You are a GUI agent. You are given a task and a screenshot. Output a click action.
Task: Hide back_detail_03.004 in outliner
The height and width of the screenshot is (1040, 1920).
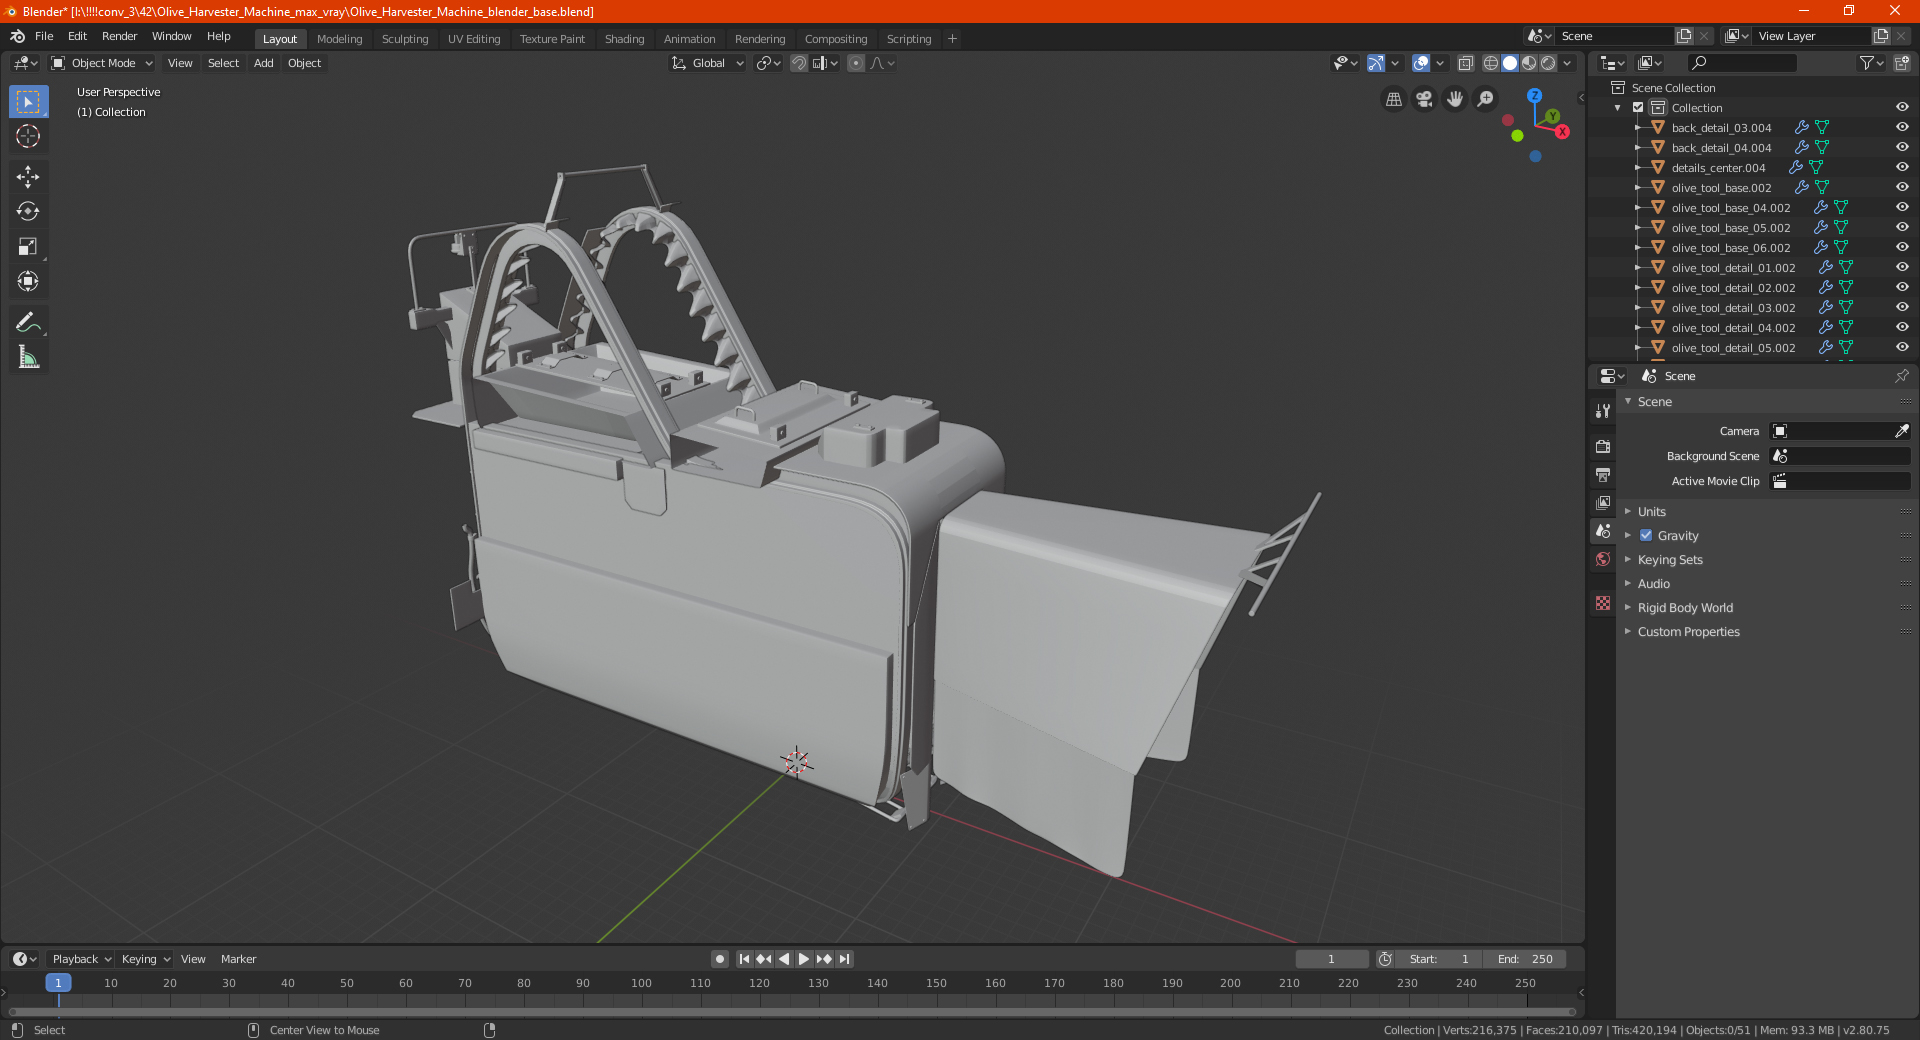(x=1902, y=127)
